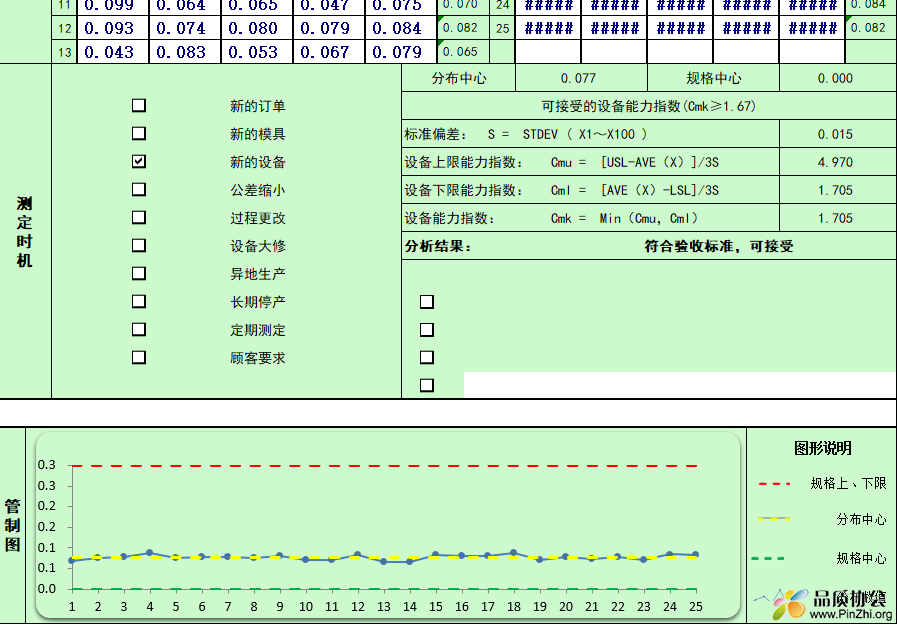897x626 pixels.
Task: Select the distribution center value 0.077
Action: [x=581, y=78]
